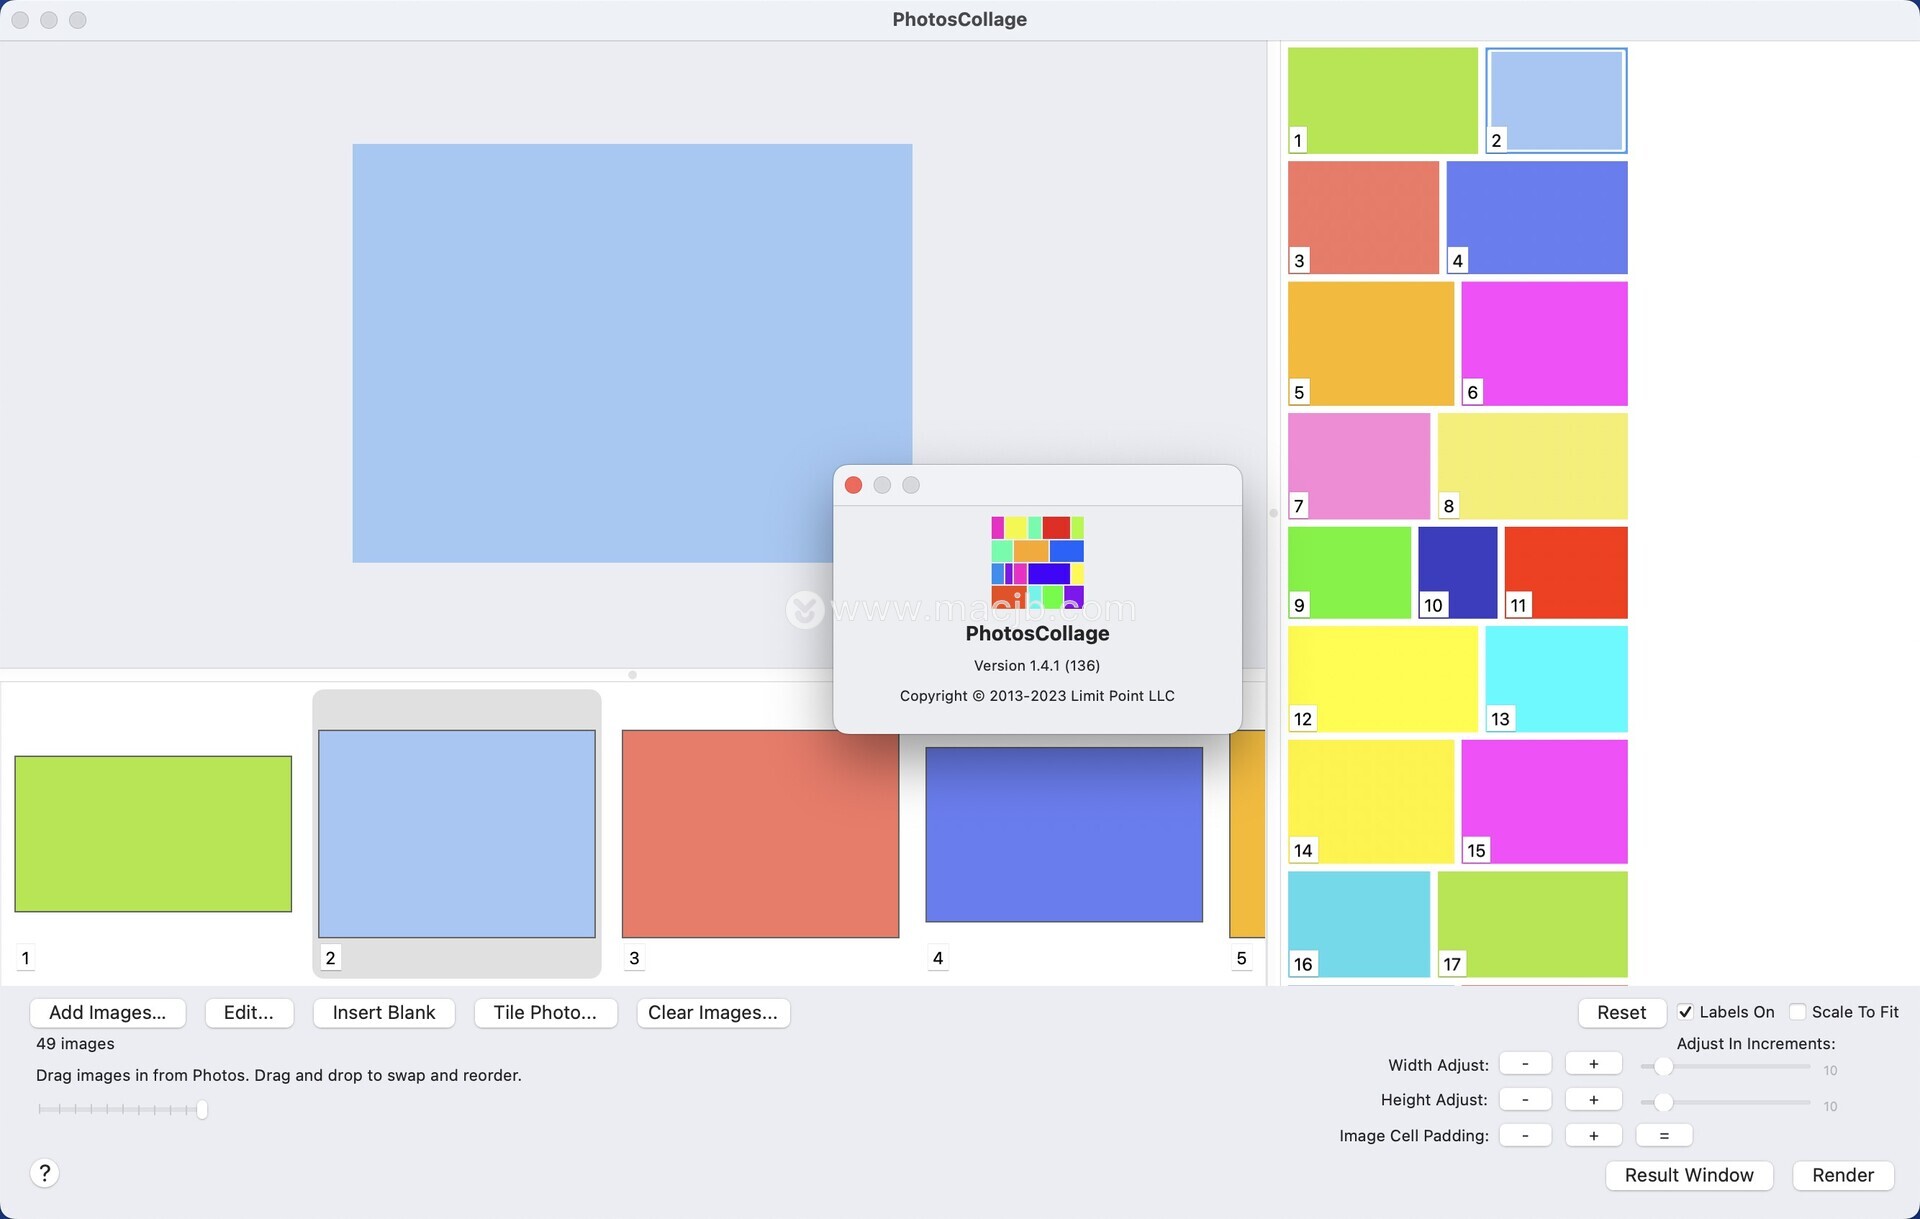Select collage cell 12 (yellow)
This screenshot has width=1920, height=1219.
pos(1382,679)
